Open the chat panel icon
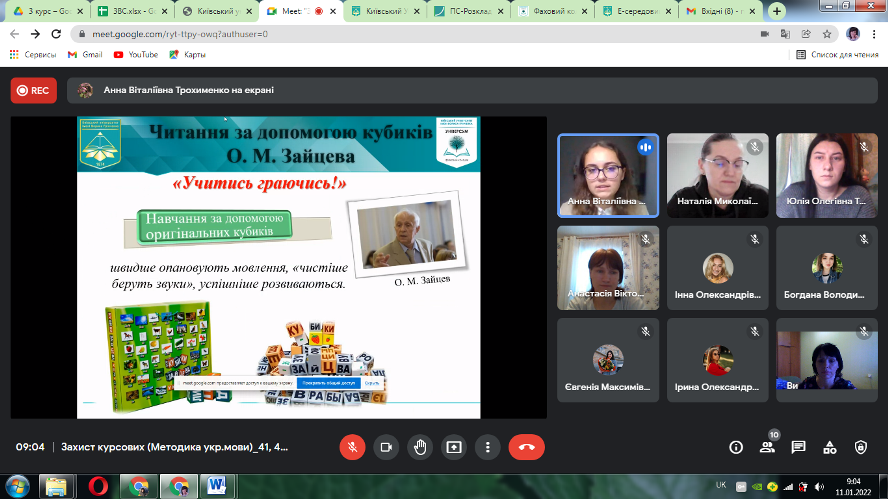 (x=799, y=447)
